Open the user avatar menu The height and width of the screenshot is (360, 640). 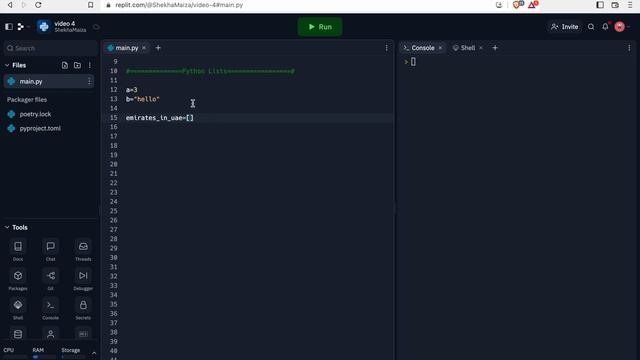pos(620,27)
